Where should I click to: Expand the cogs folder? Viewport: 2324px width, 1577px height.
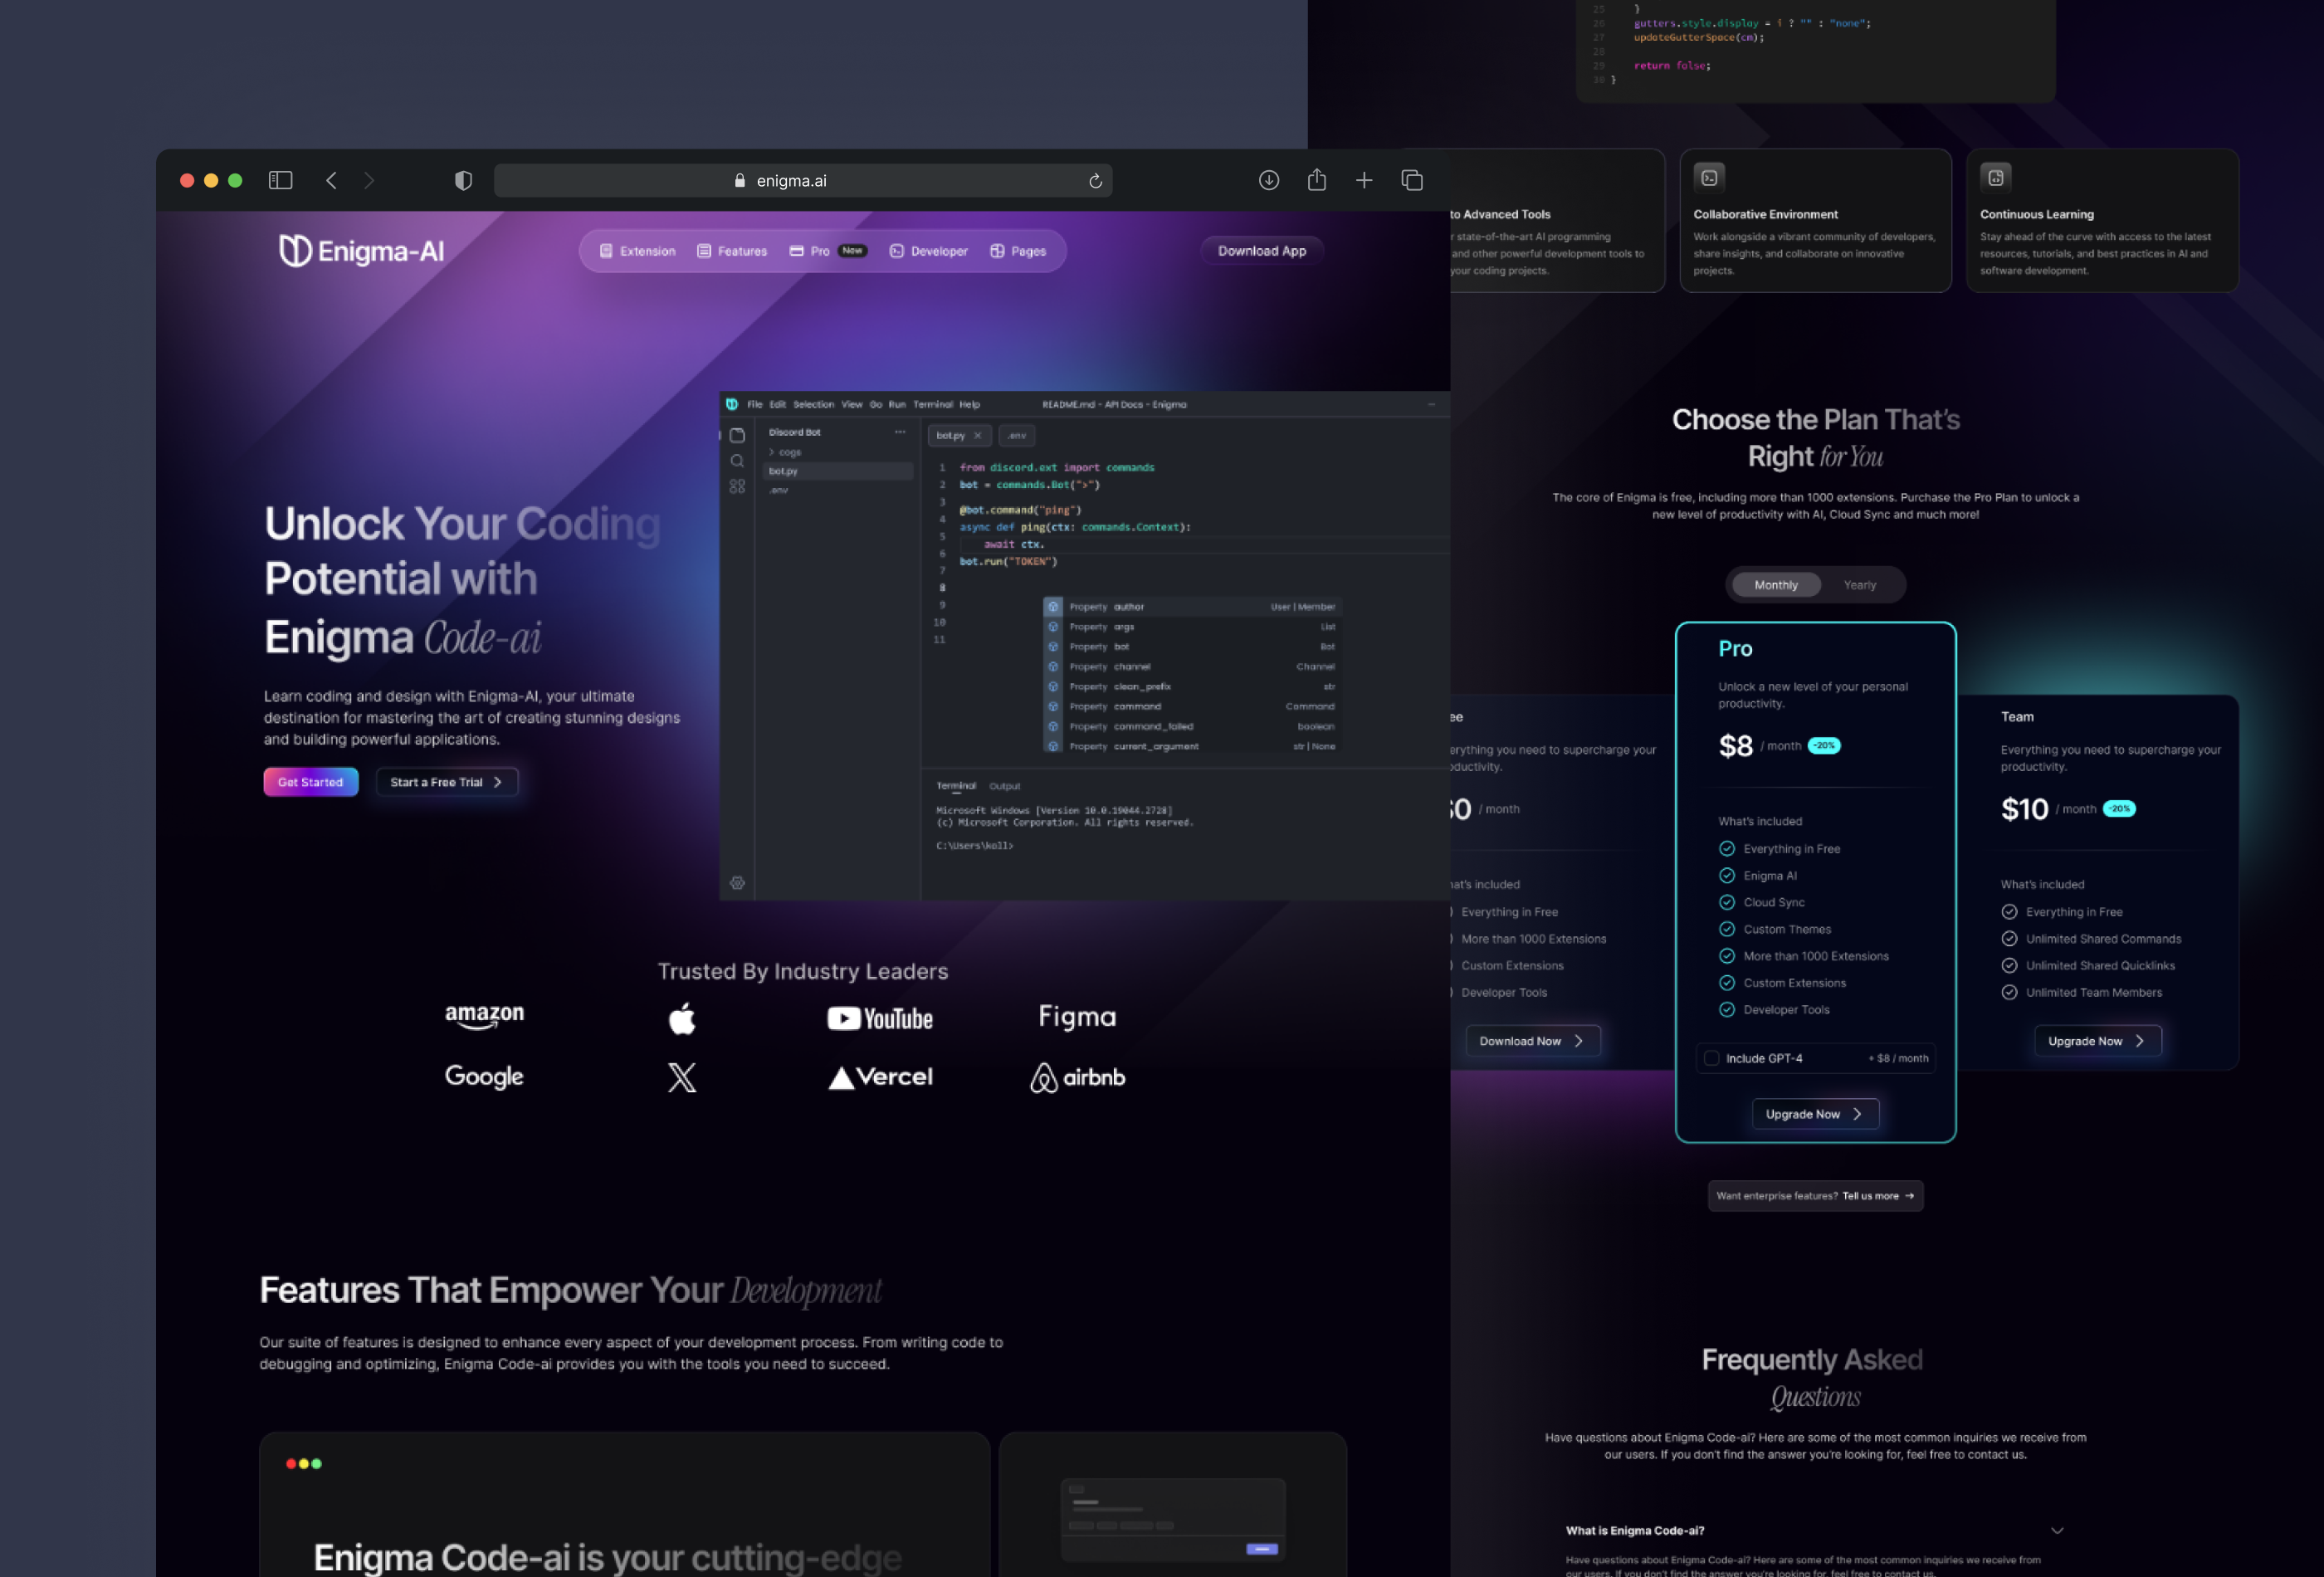[785, 452]
